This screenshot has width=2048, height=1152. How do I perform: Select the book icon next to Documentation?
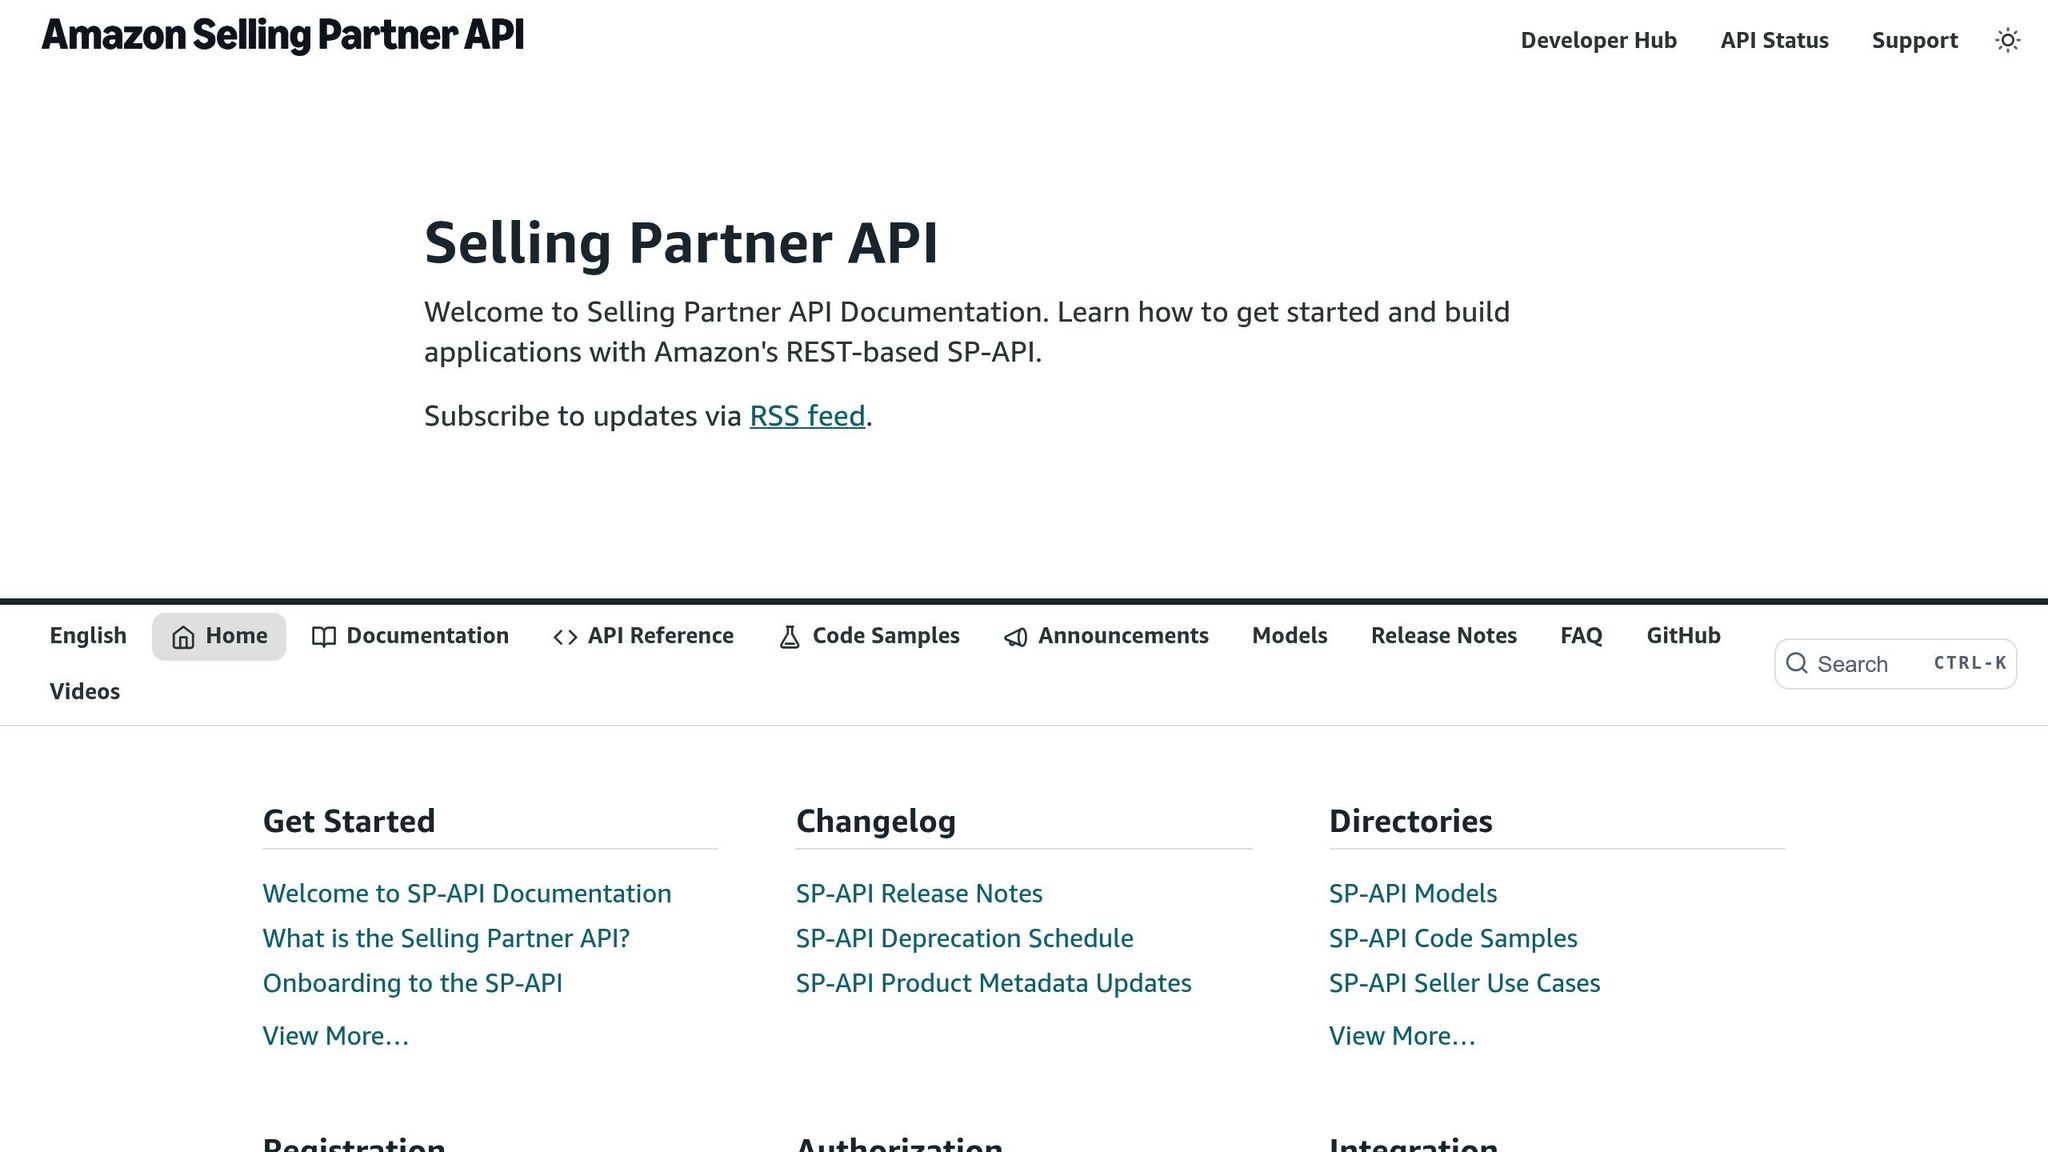click(323, 636)
